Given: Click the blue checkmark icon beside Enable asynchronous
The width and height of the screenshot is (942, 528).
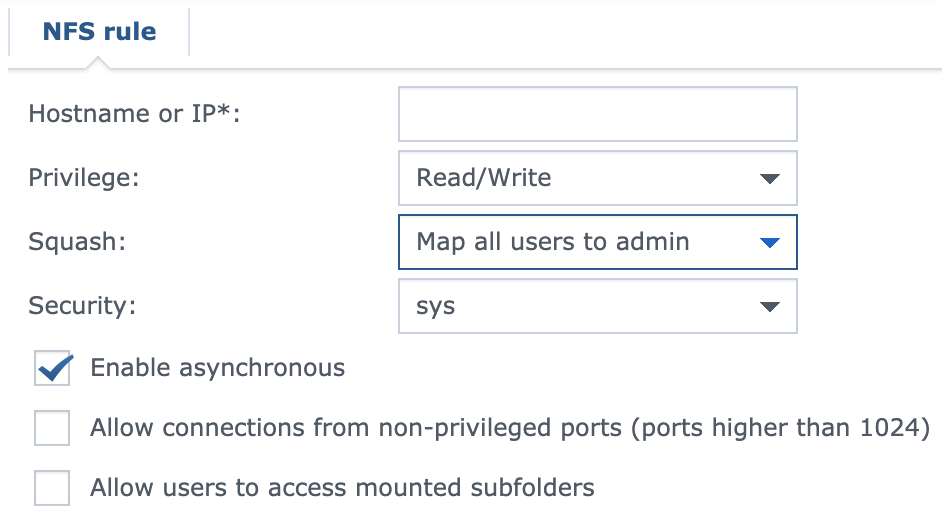Looking at the screenshot, I should (x=54, y=366).
